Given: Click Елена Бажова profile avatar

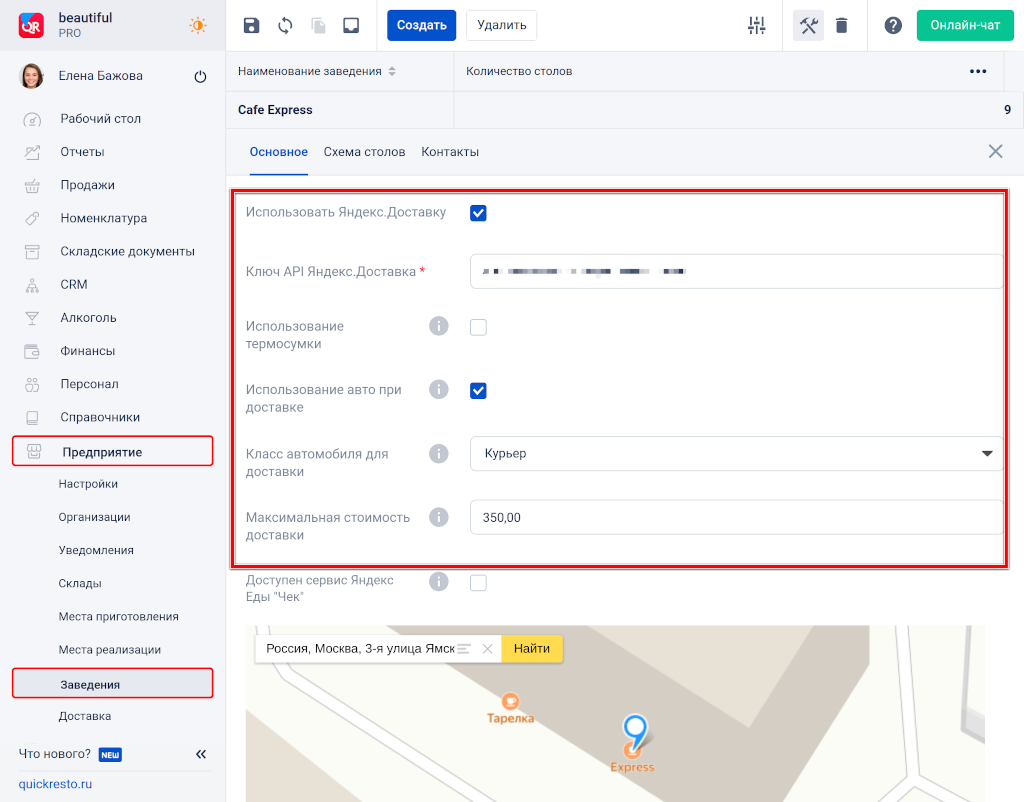Looking at the screenshot, I should [32, 76].
